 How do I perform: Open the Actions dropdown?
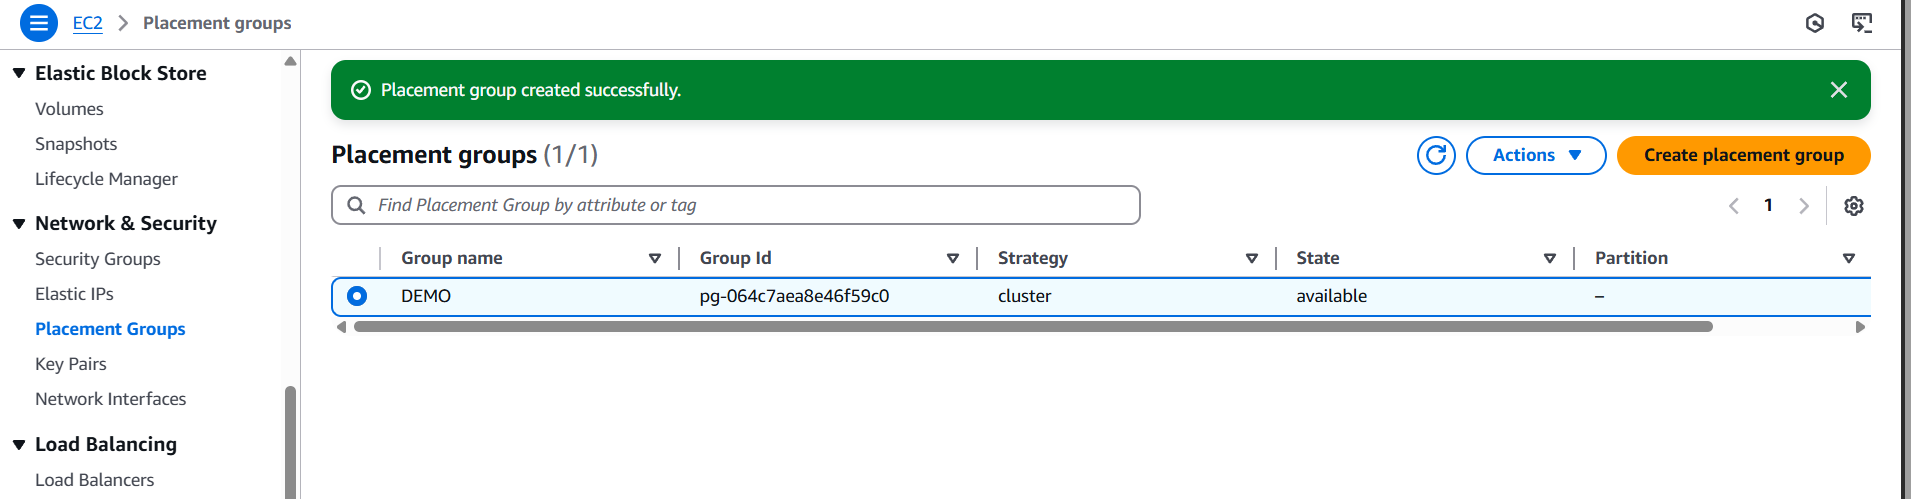(1536, 155)
